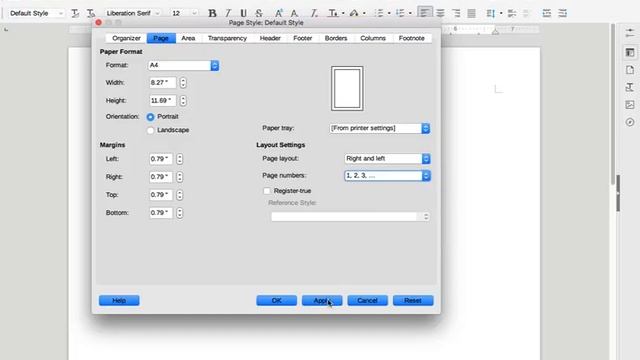Open sidebar Gallery deck
Screen dimensions: 640x360
click(x=630, y=104)
